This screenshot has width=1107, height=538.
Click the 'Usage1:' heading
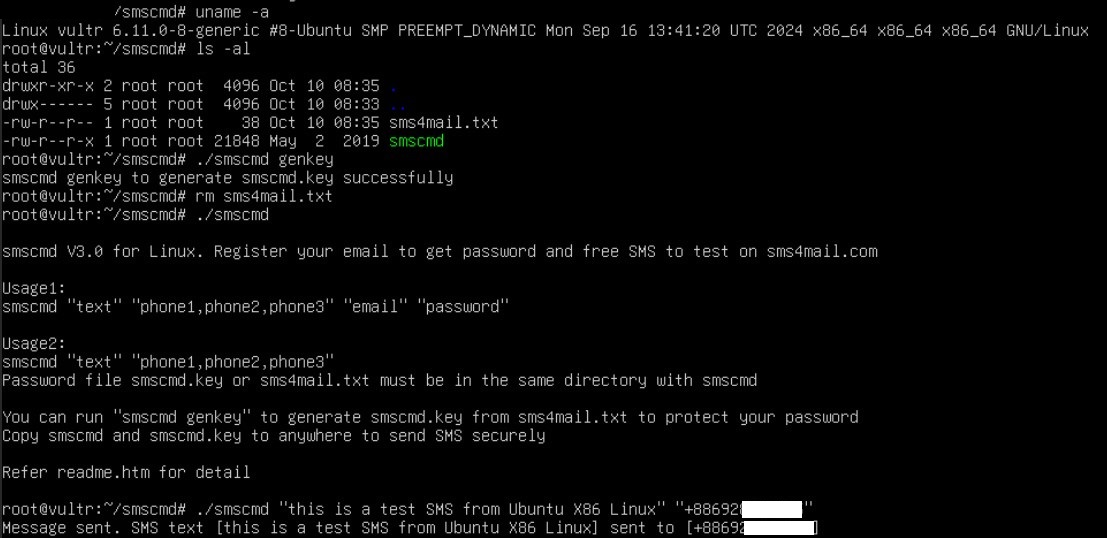coord(34,288)
